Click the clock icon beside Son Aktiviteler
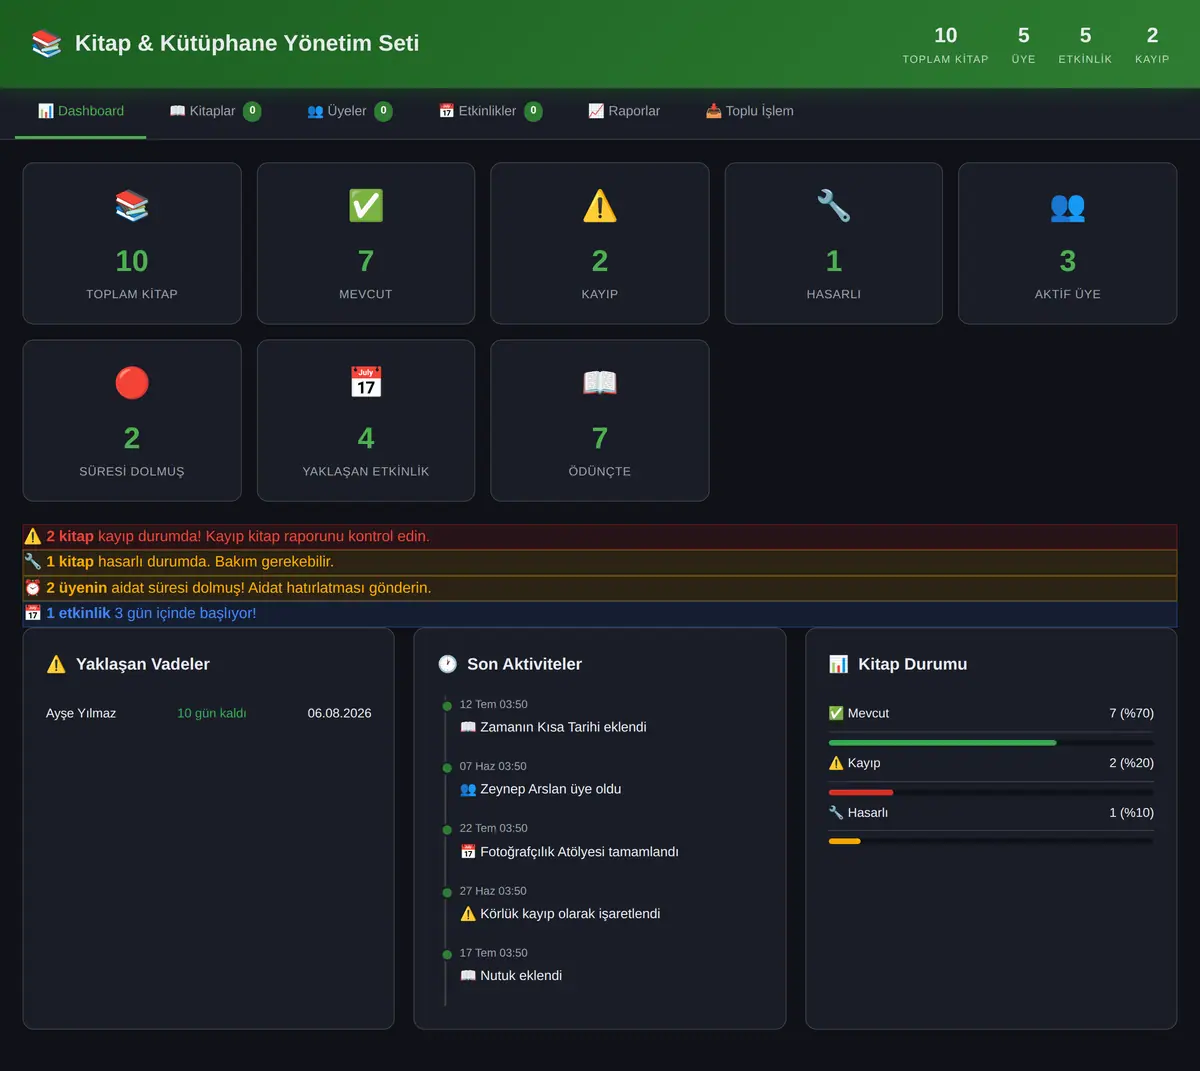This screenshot has width=1200, height=1071. [447, 664]
